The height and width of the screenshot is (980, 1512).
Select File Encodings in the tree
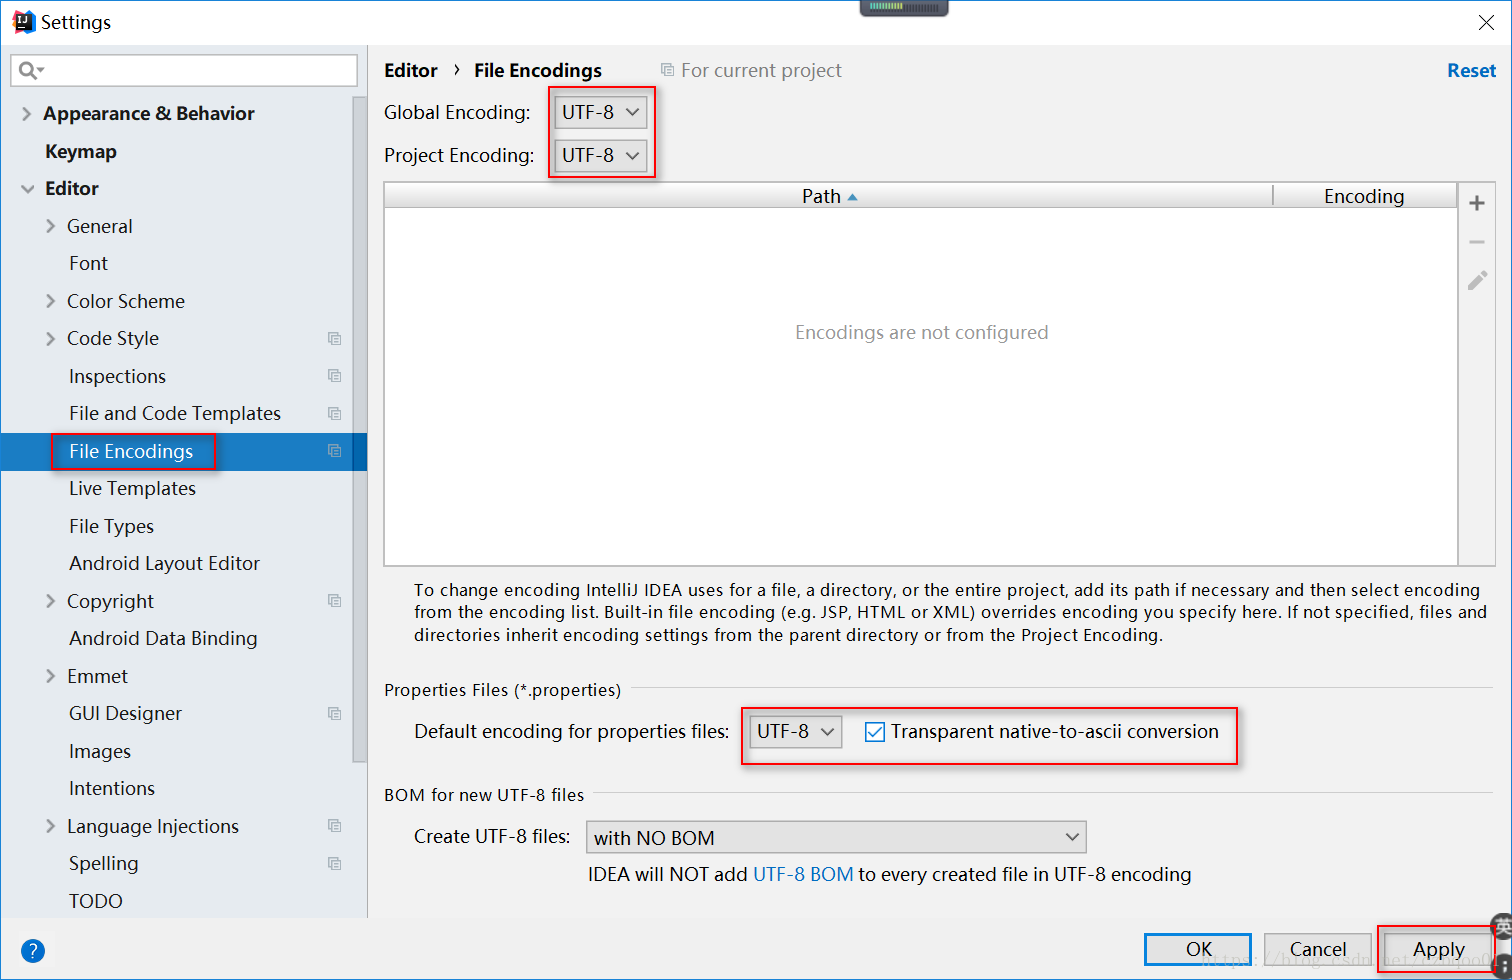point(131,451)
